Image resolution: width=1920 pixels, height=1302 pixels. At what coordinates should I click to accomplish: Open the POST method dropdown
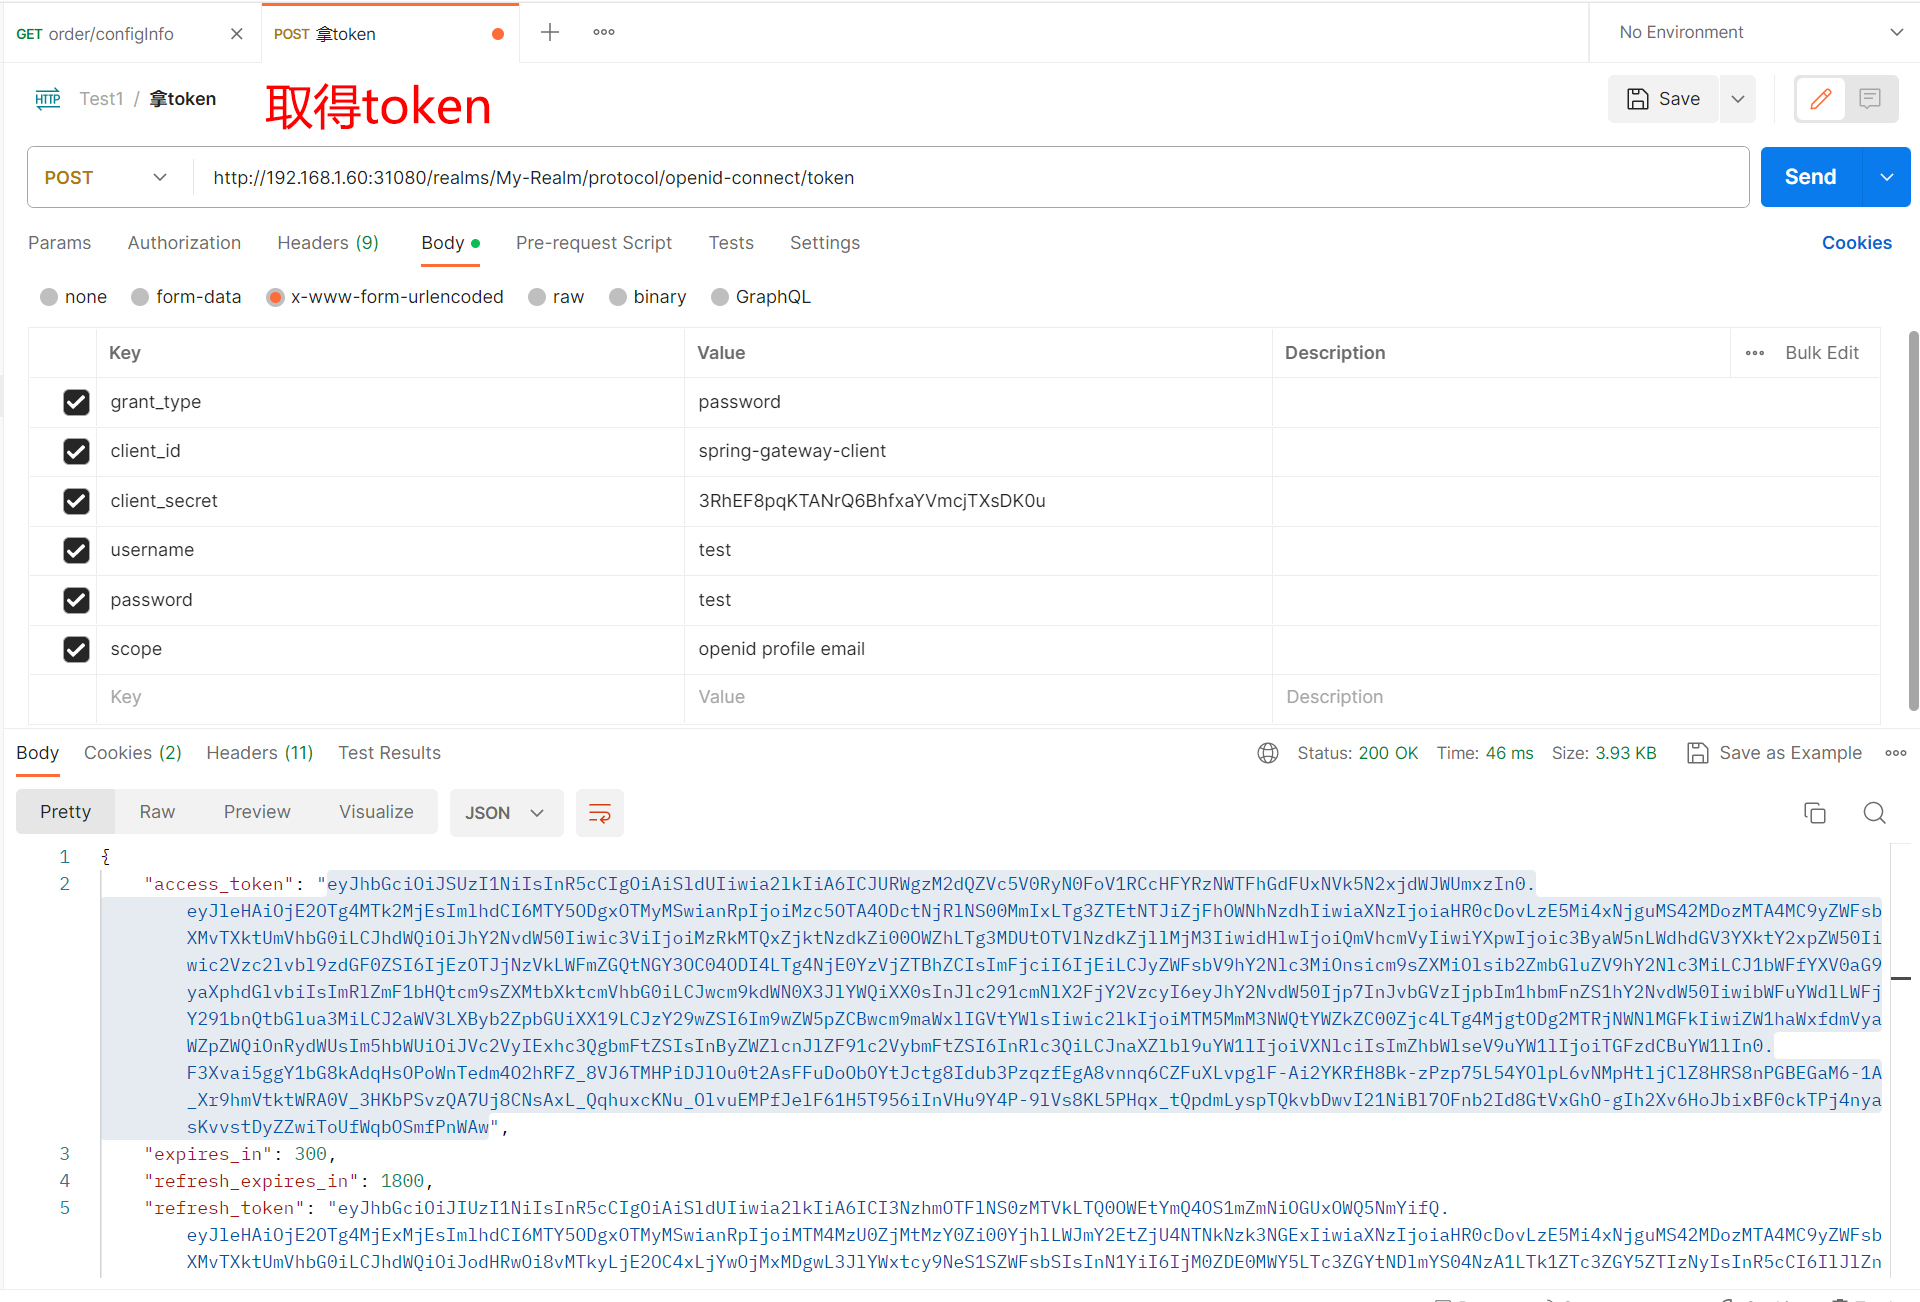(105, 178)
